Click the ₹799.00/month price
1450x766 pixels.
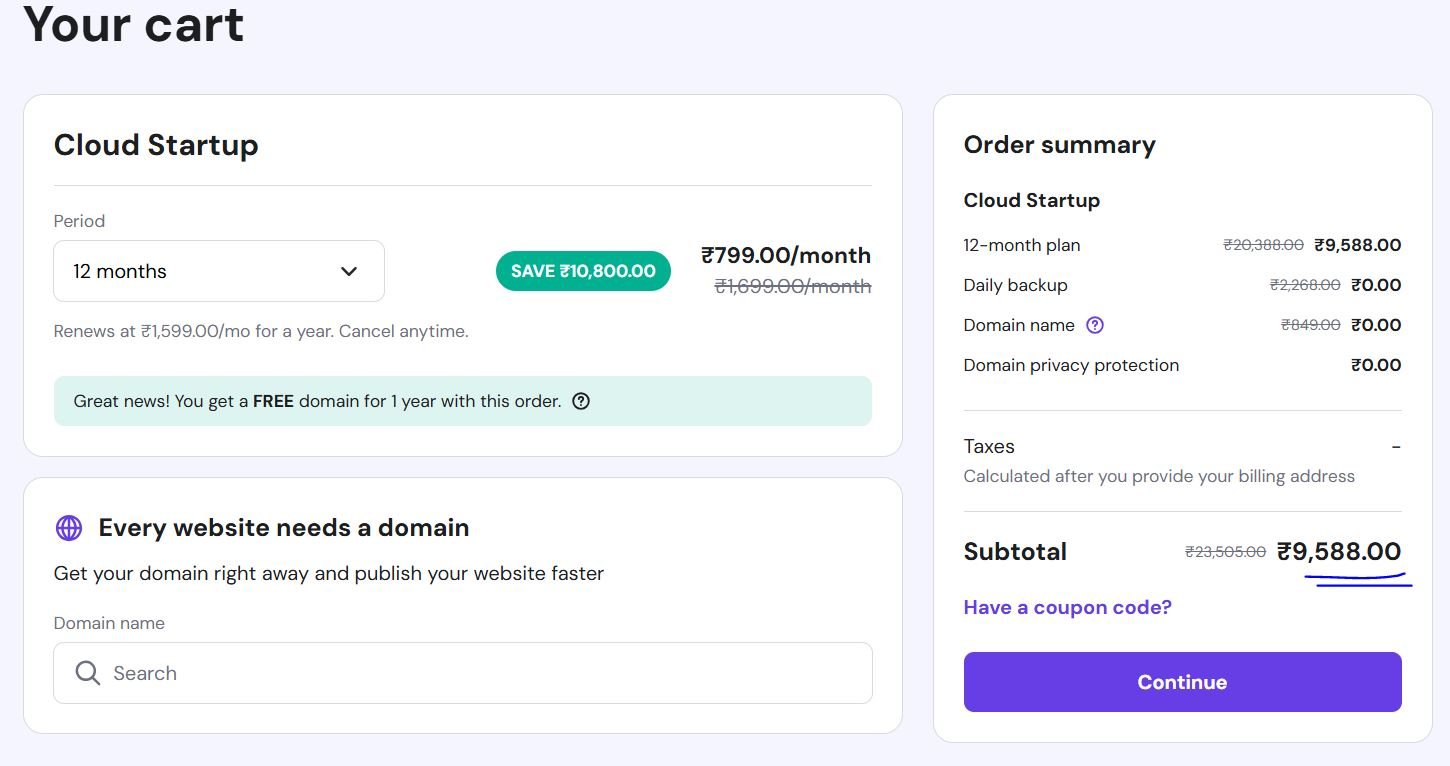[x=786, y=256]
